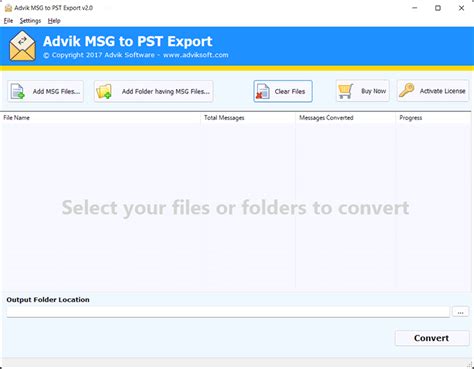Click the Clear Files button label
This screenshot has height=369, width=474.
[x=290, y=91]
